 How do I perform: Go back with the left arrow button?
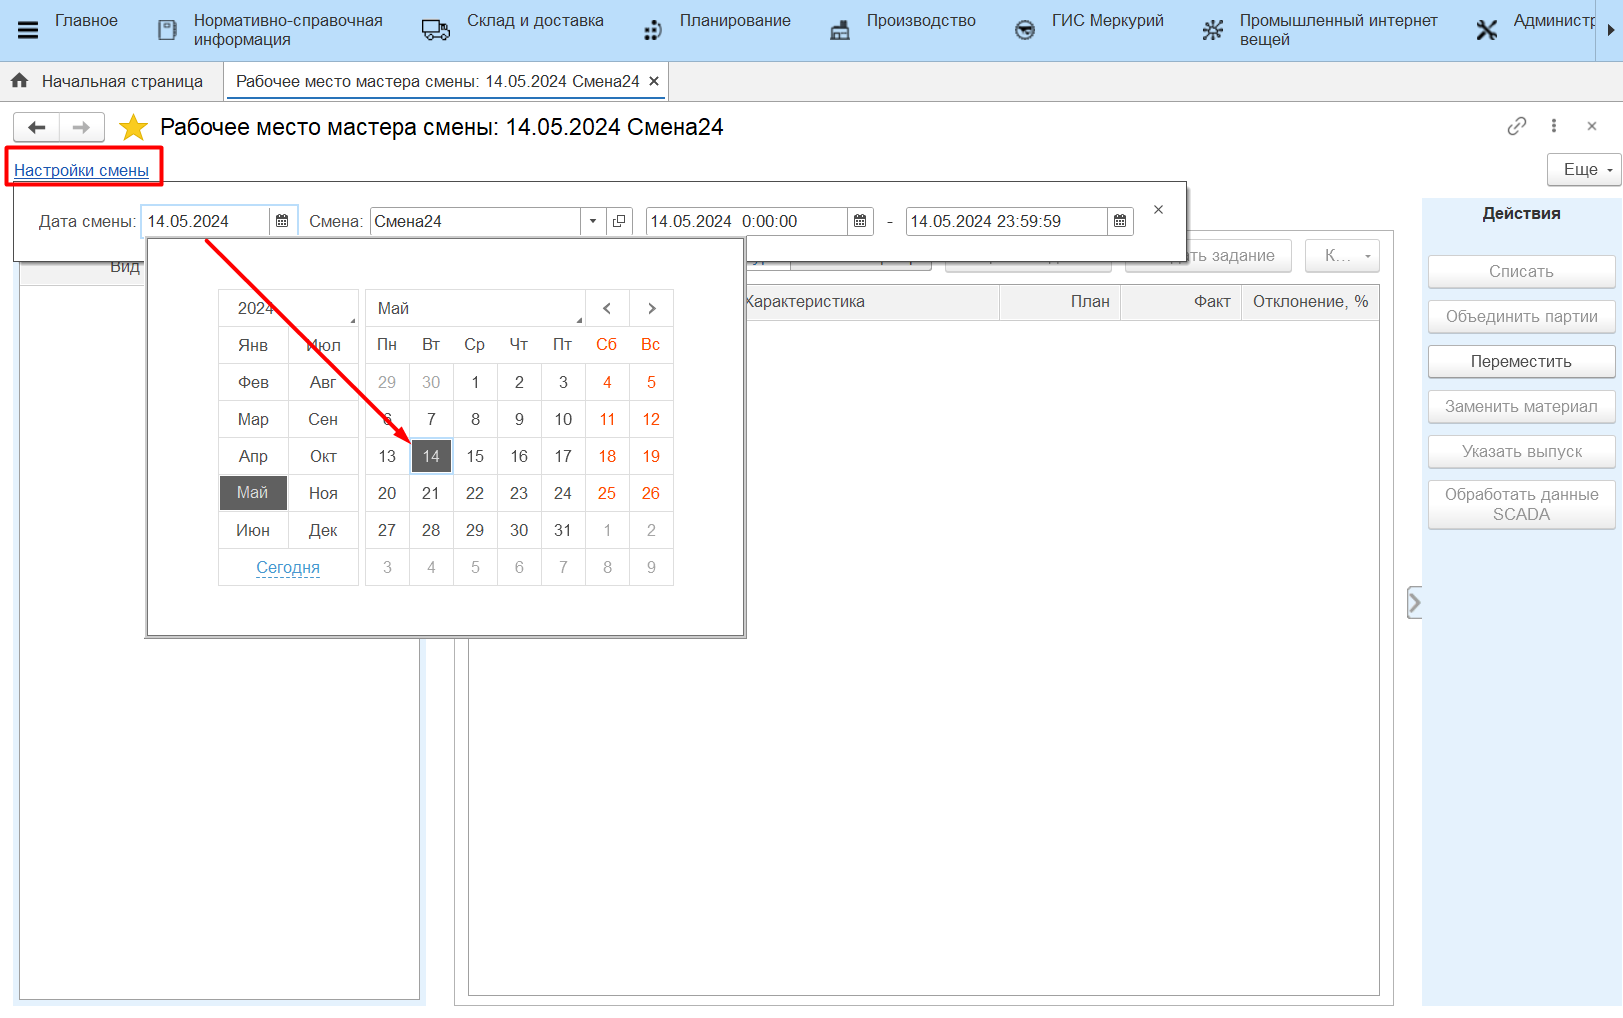click(37, 128)
